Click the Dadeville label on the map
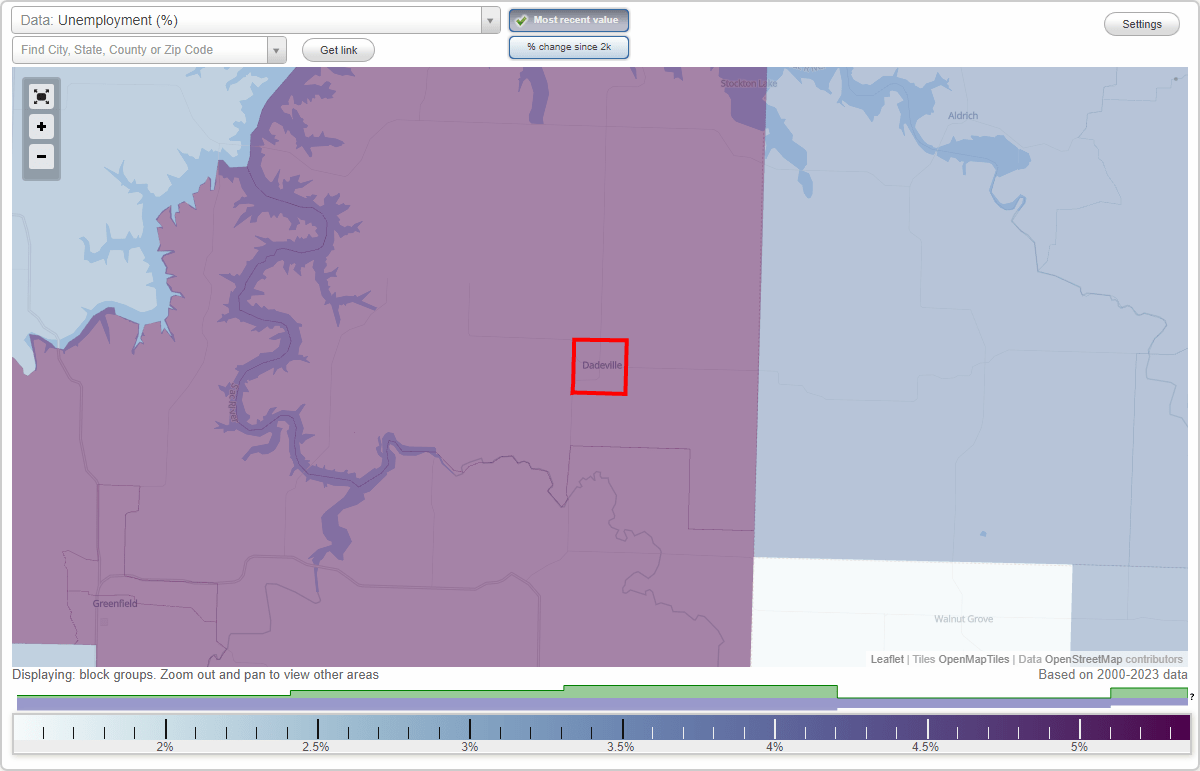 (602, 366)
